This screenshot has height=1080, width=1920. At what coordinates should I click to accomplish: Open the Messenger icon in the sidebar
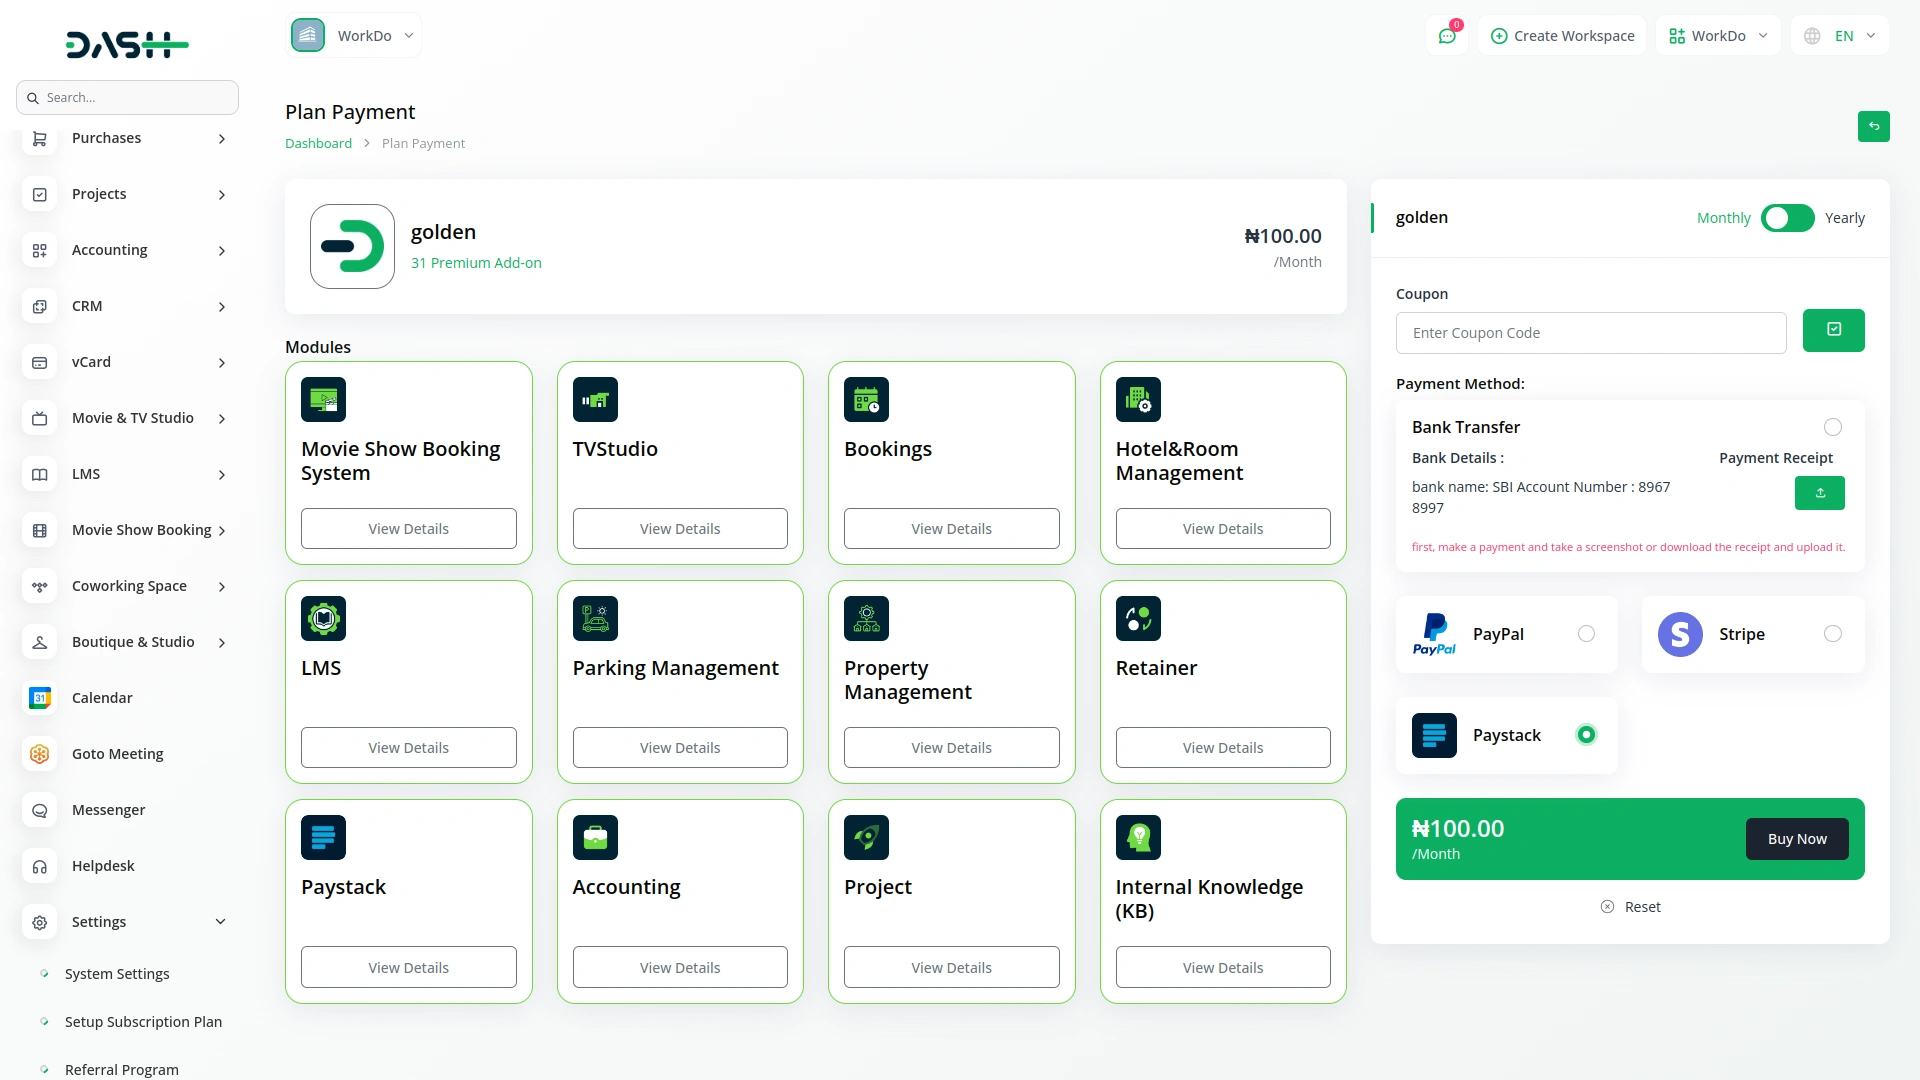(x=39, y=810)
